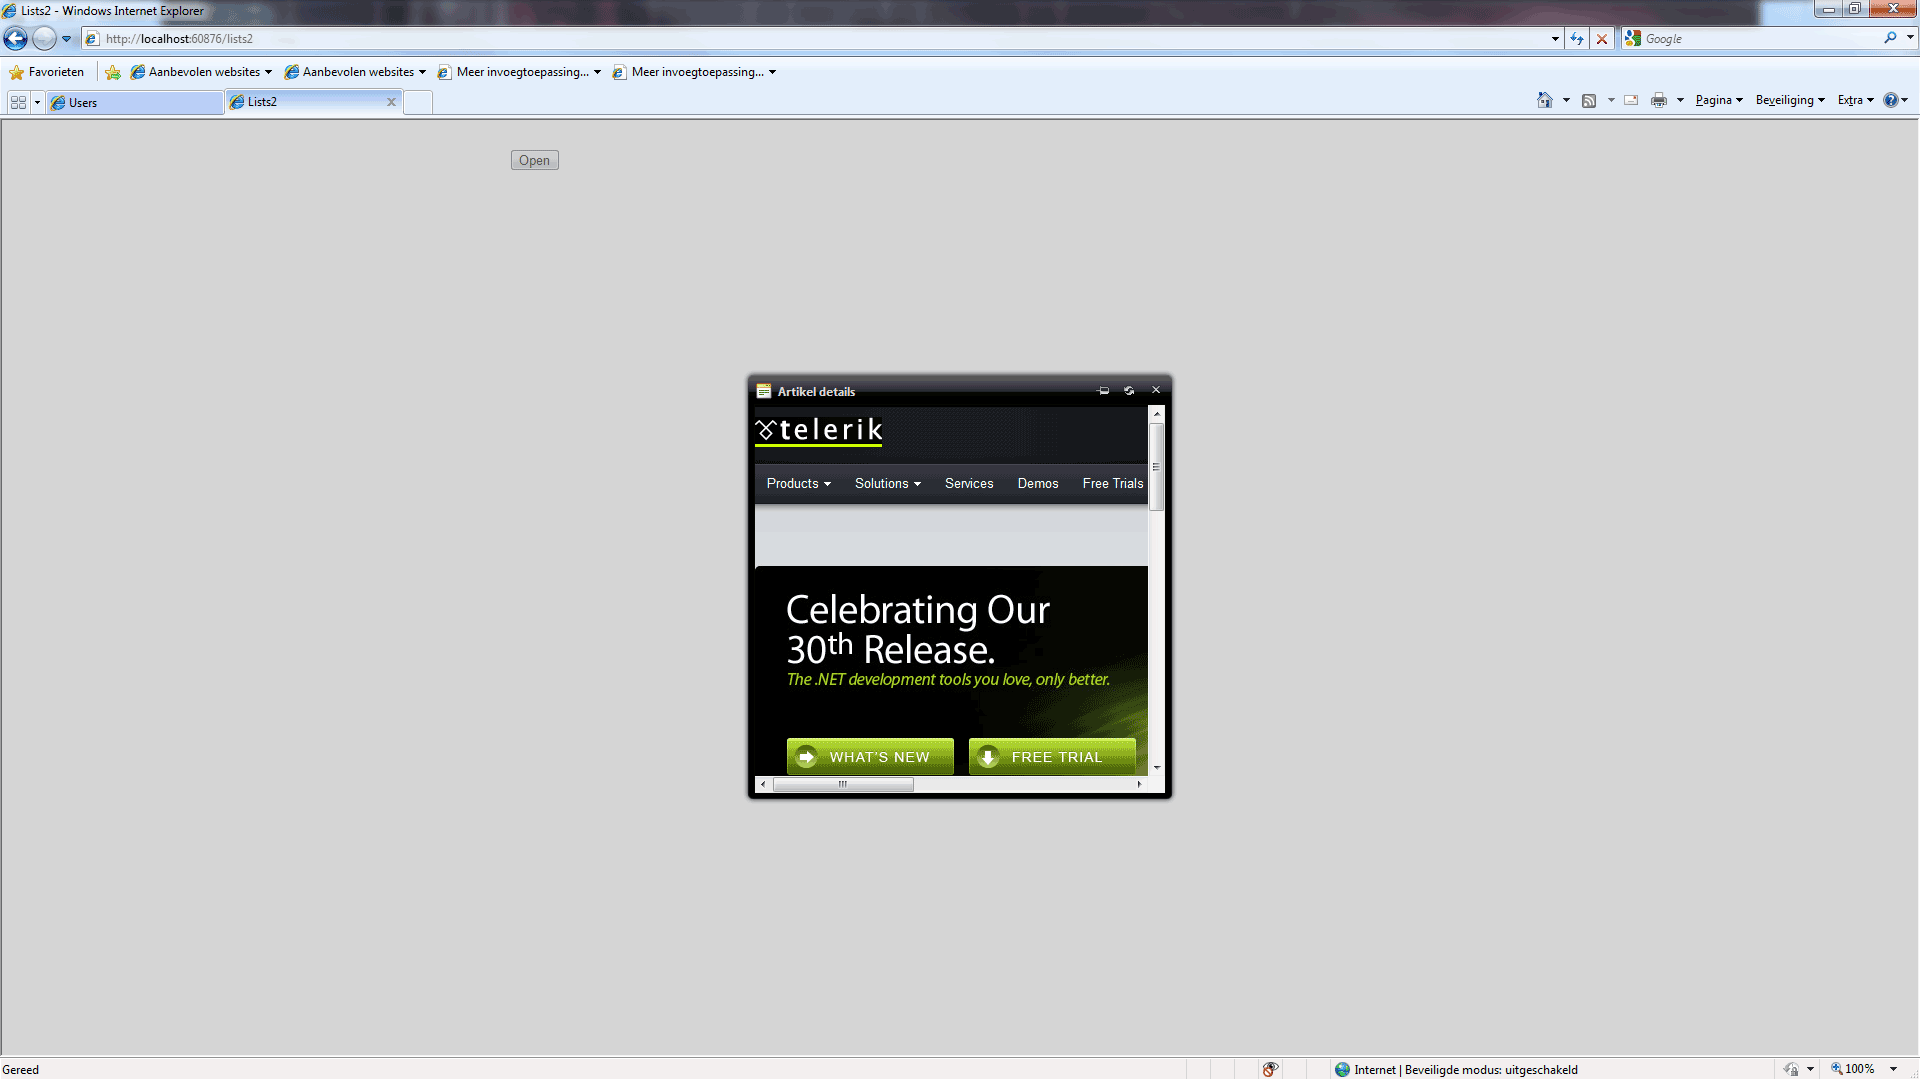Click the dialog scroll right arrow
This screenshot has width=1920, height=1080.
[1140, 785]
